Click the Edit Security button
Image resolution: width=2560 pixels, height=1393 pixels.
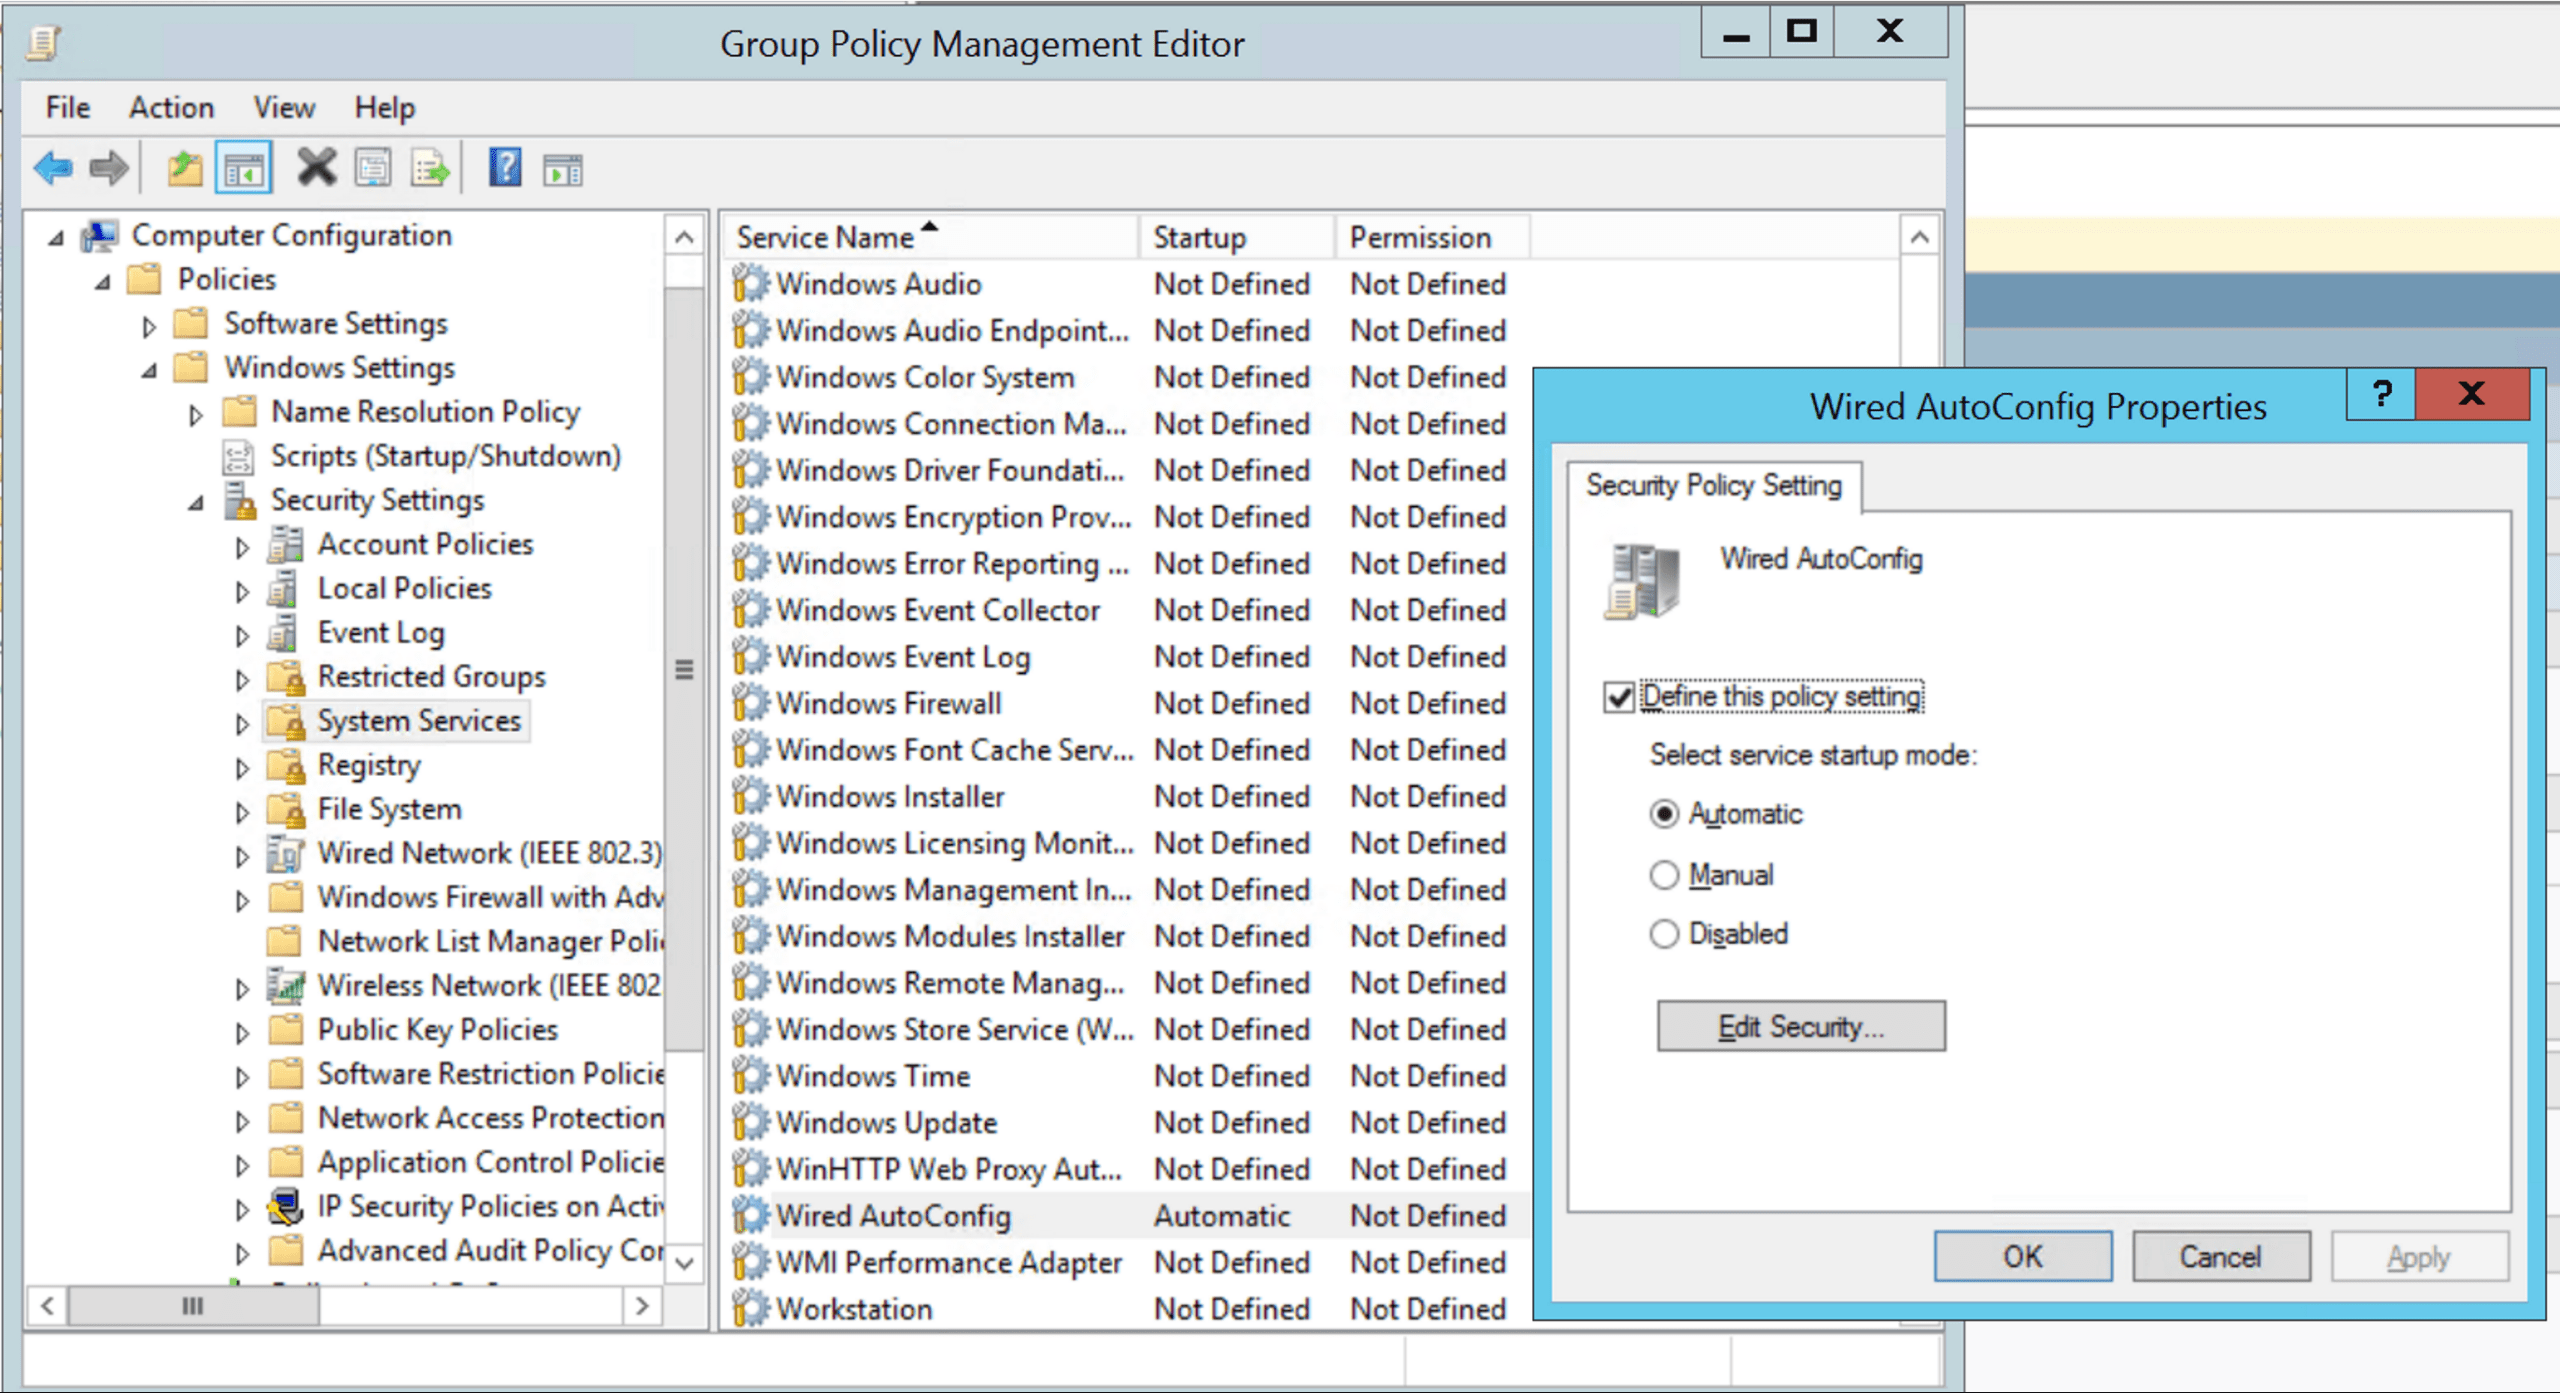pos(1800,1026)
